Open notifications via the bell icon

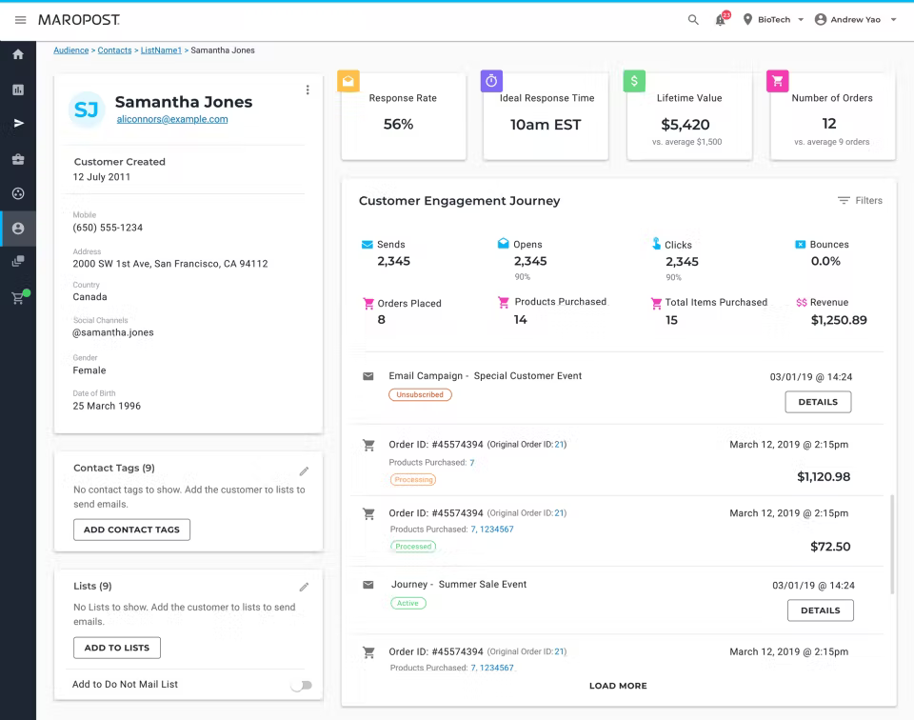pyautogui.click(x=720, y=19)
